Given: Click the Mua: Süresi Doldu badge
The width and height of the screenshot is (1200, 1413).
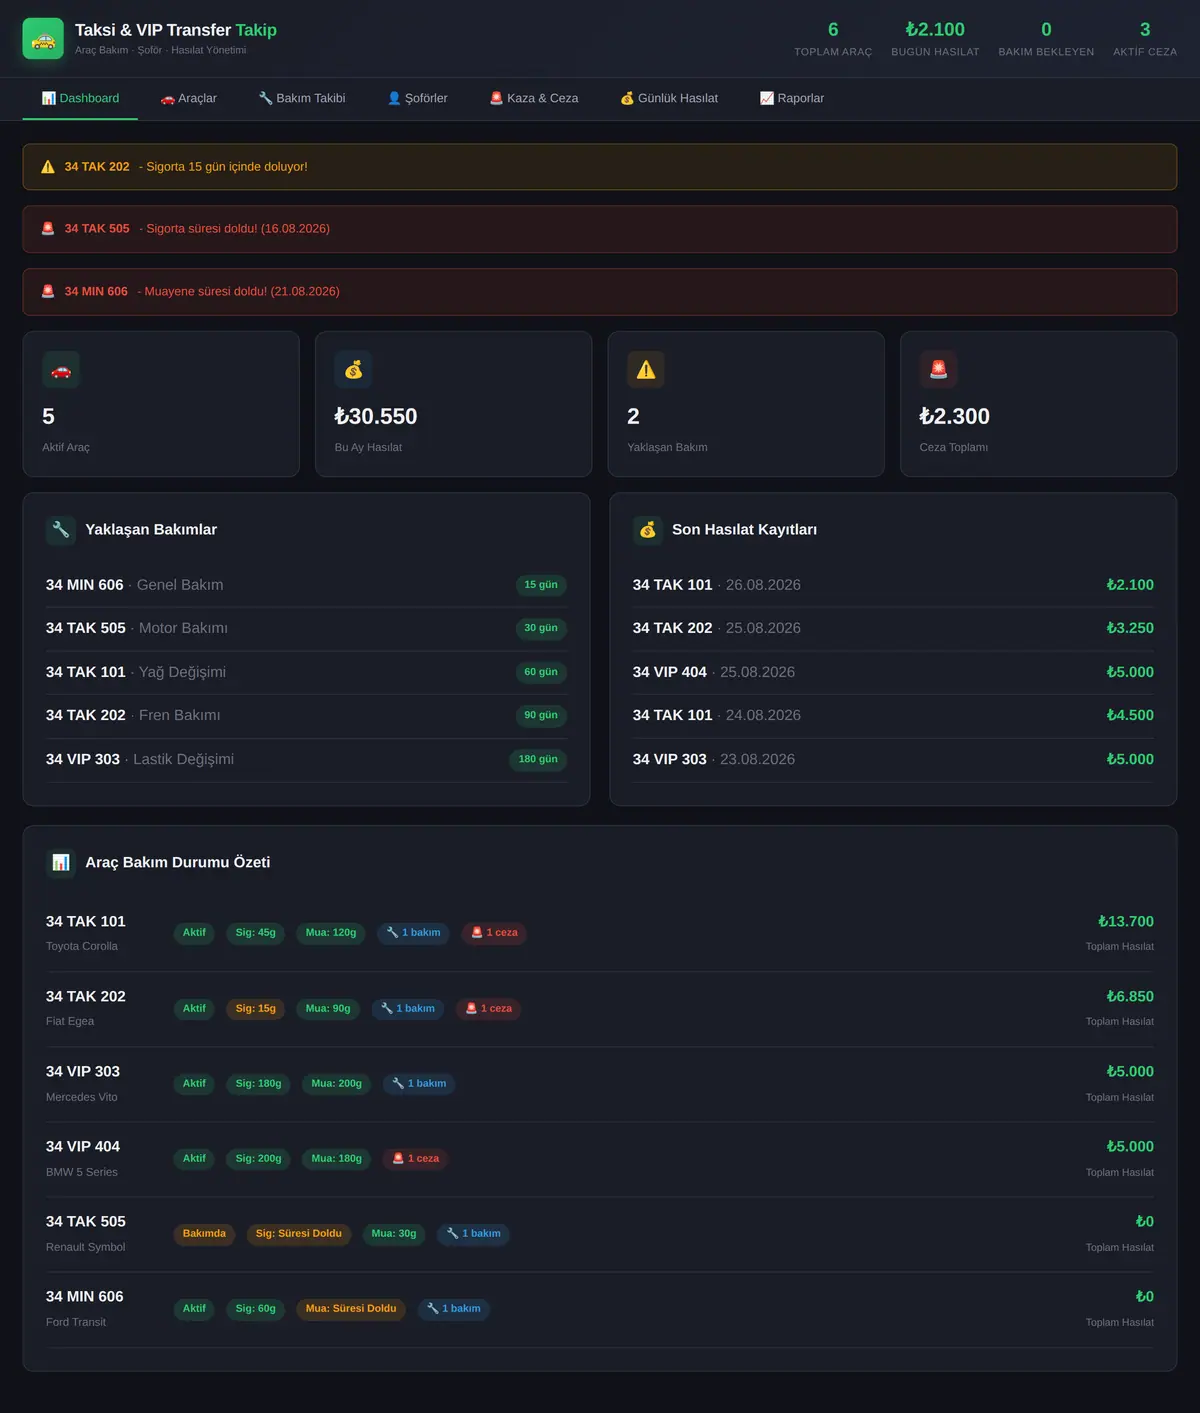Looking at the screenshot, I should tap(351, 1309).
